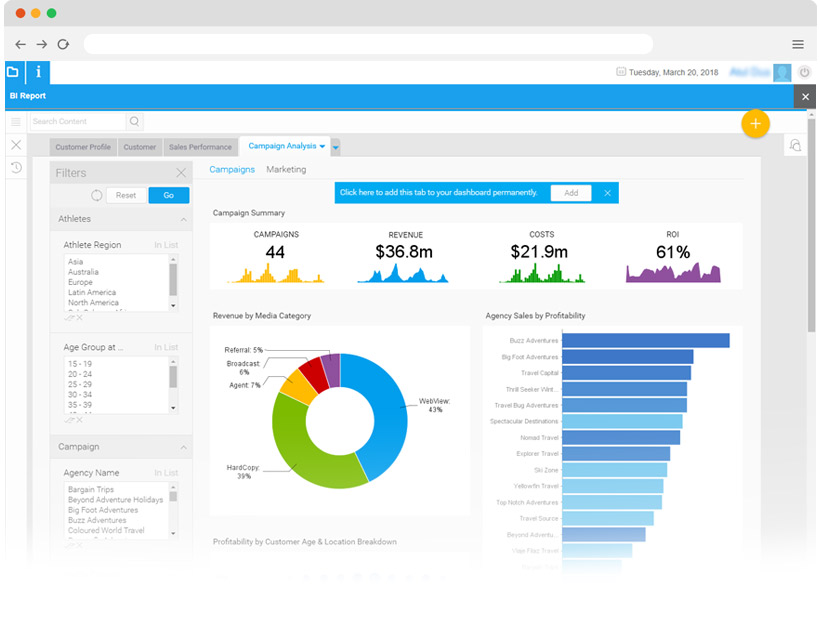Select Europe in Athlete Region list

[80, 282]
